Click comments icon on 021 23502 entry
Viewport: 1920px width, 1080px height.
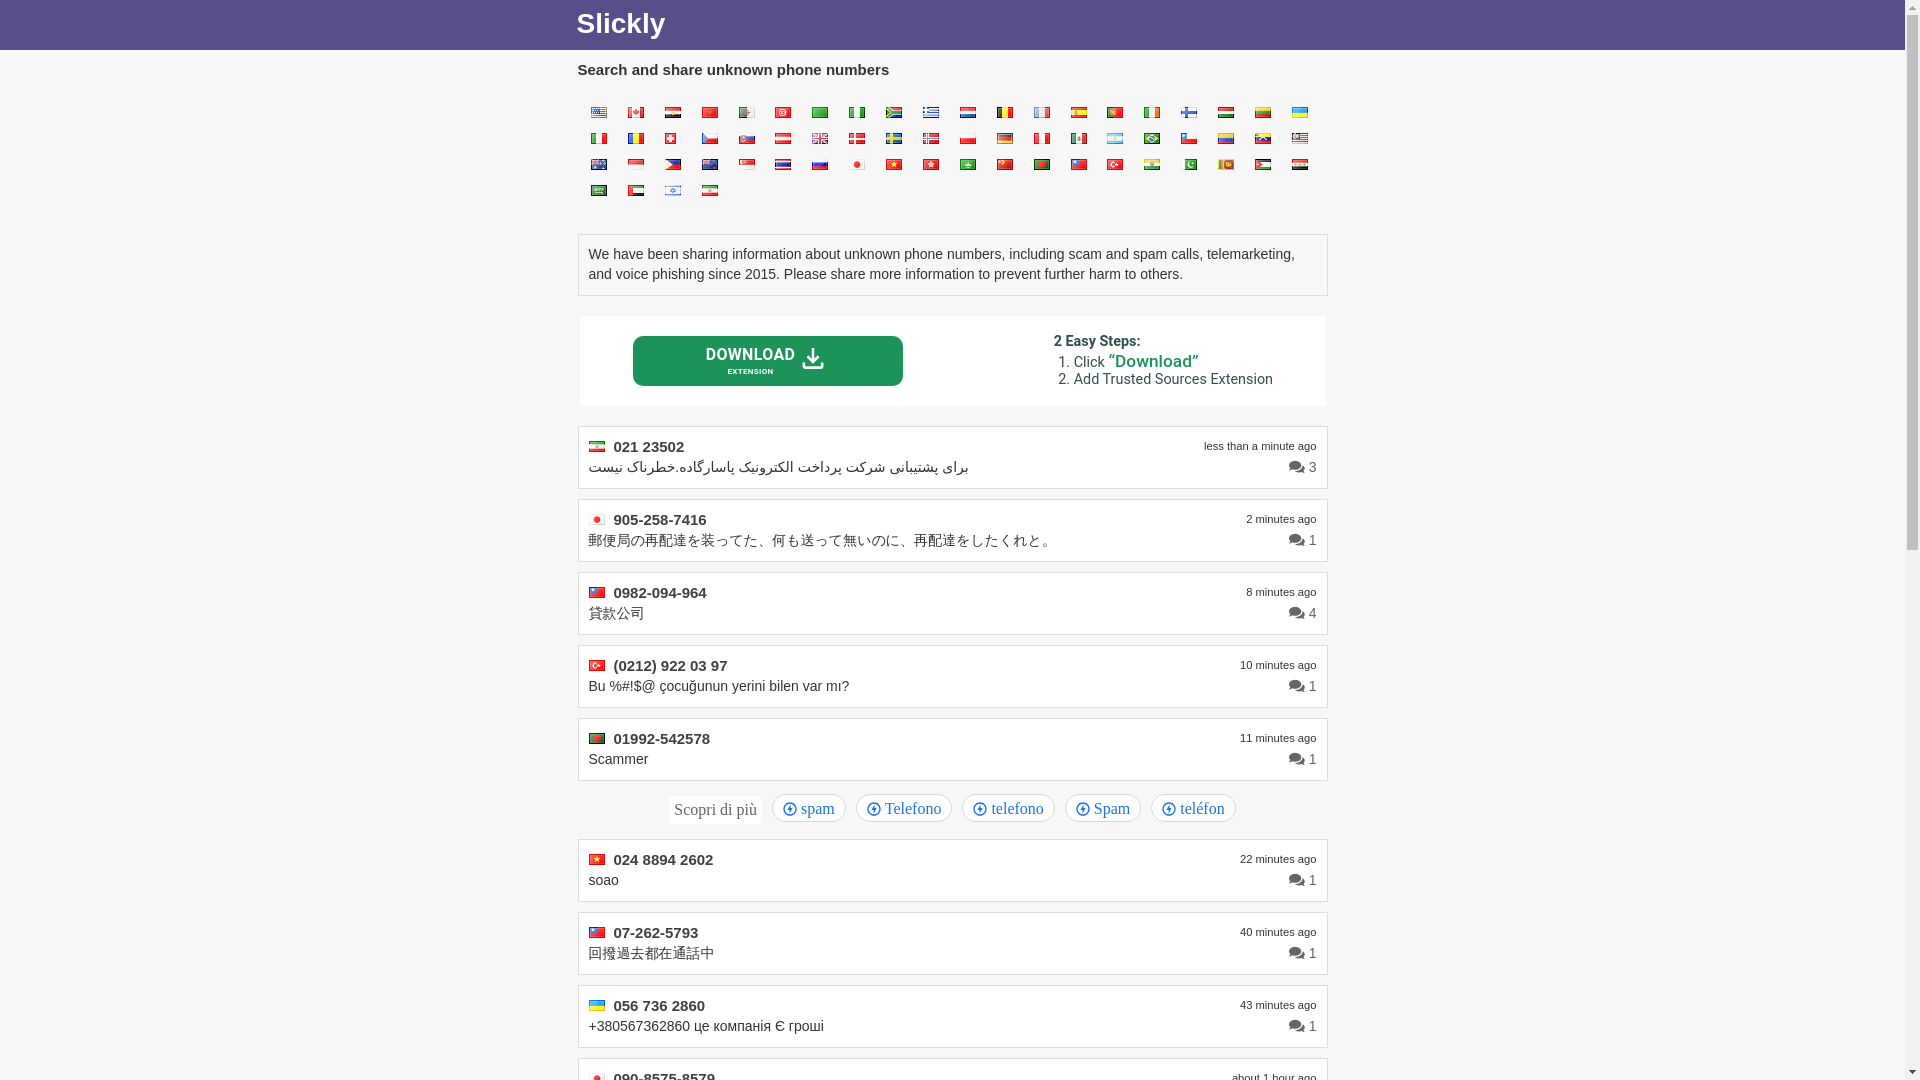(x=1296, y=467)
